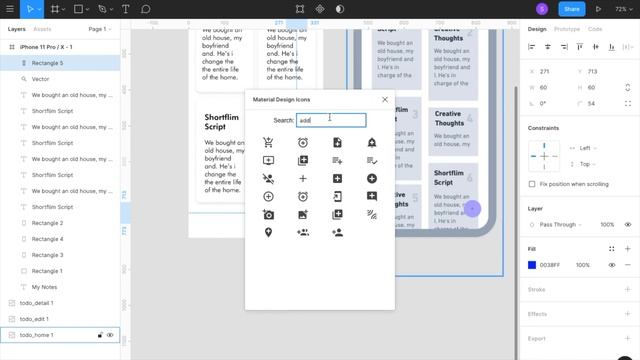
Task: Add a new stroke with plus
Action: (x=628, y=289)
